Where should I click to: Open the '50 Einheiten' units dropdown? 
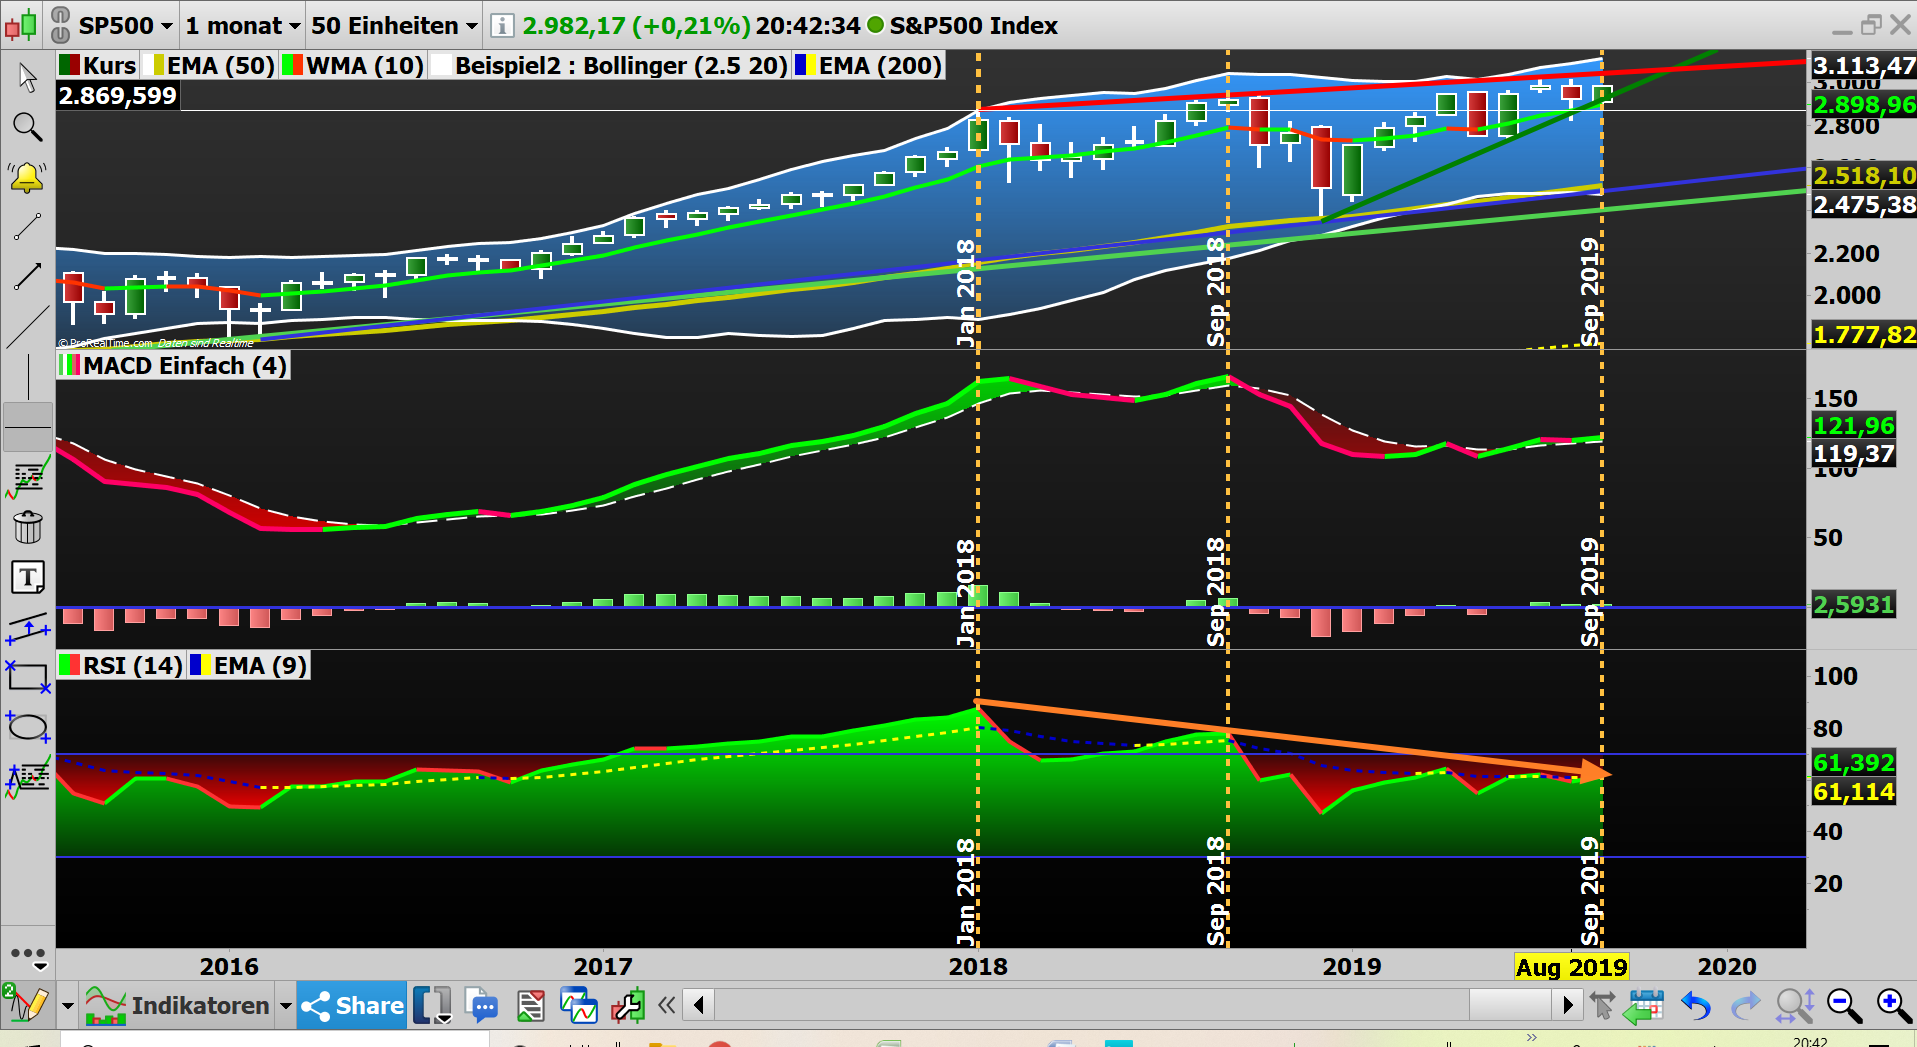point(394,25)
